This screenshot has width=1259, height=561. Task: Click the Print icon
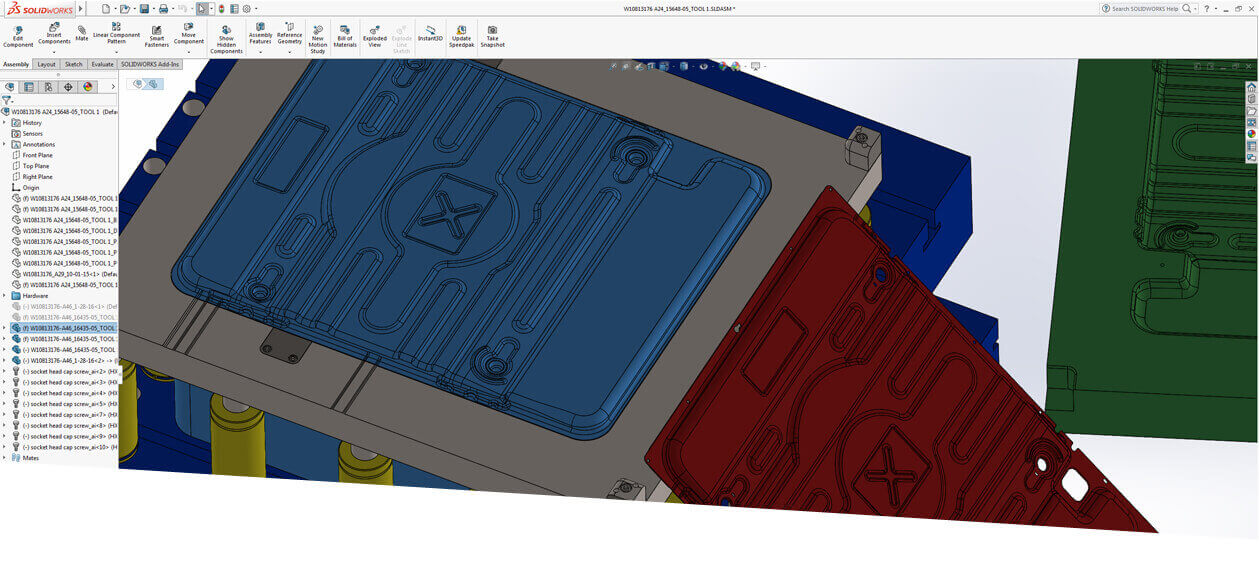[163, 8]
